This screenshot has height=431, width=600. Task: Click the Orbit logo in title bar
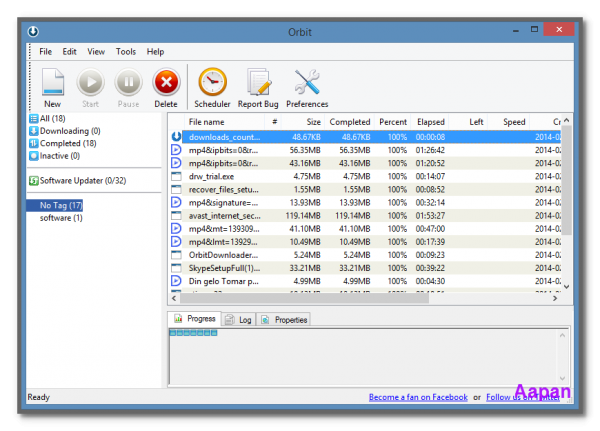tap(33, 31)
